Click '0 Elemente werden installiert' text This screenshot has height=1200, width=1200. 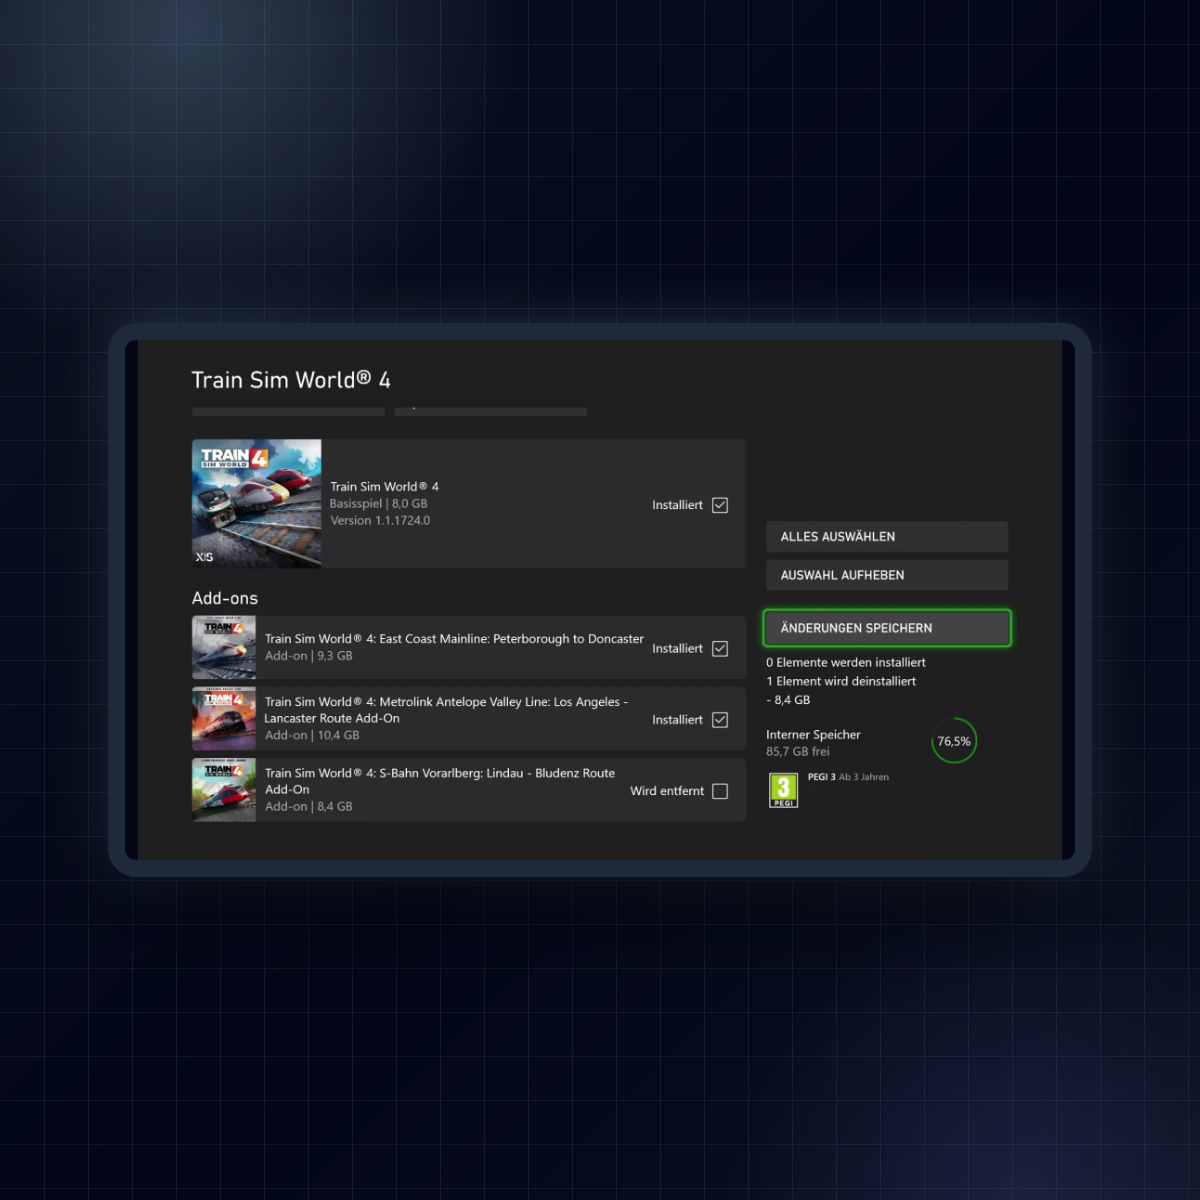(x=846, y=662)
